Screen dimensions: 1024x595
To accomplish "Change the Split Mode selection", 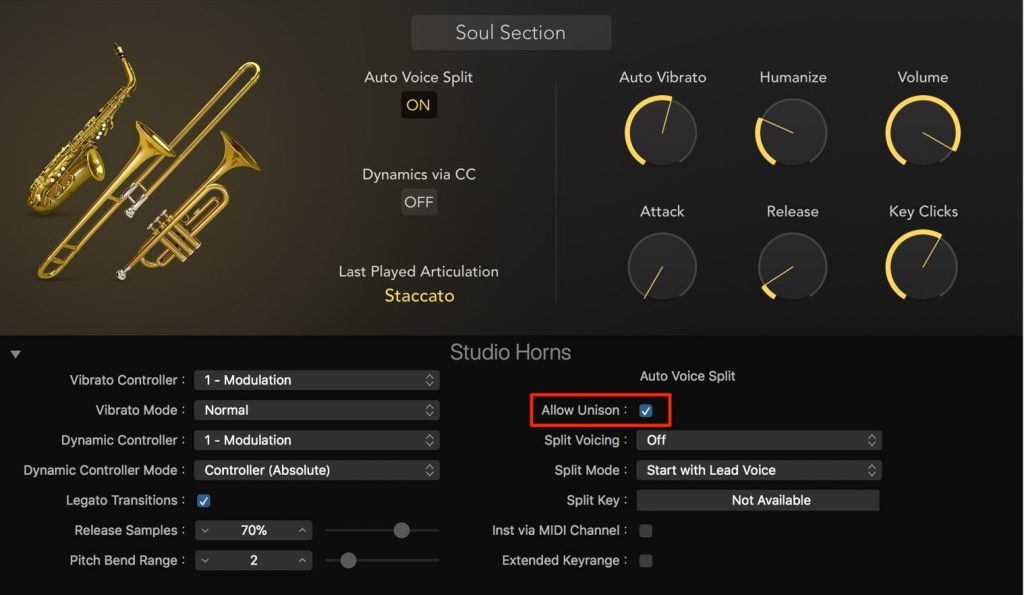I will pos(758,469).
